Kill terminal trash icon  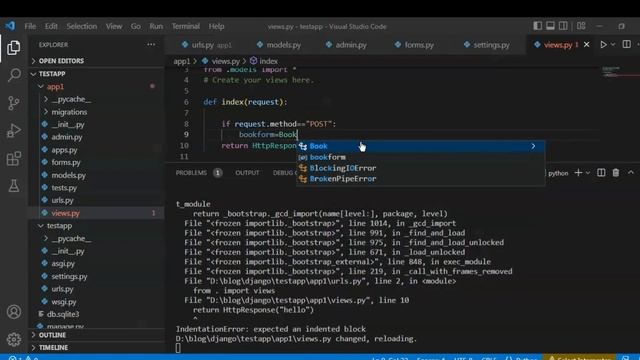click(x=616, y=173)
